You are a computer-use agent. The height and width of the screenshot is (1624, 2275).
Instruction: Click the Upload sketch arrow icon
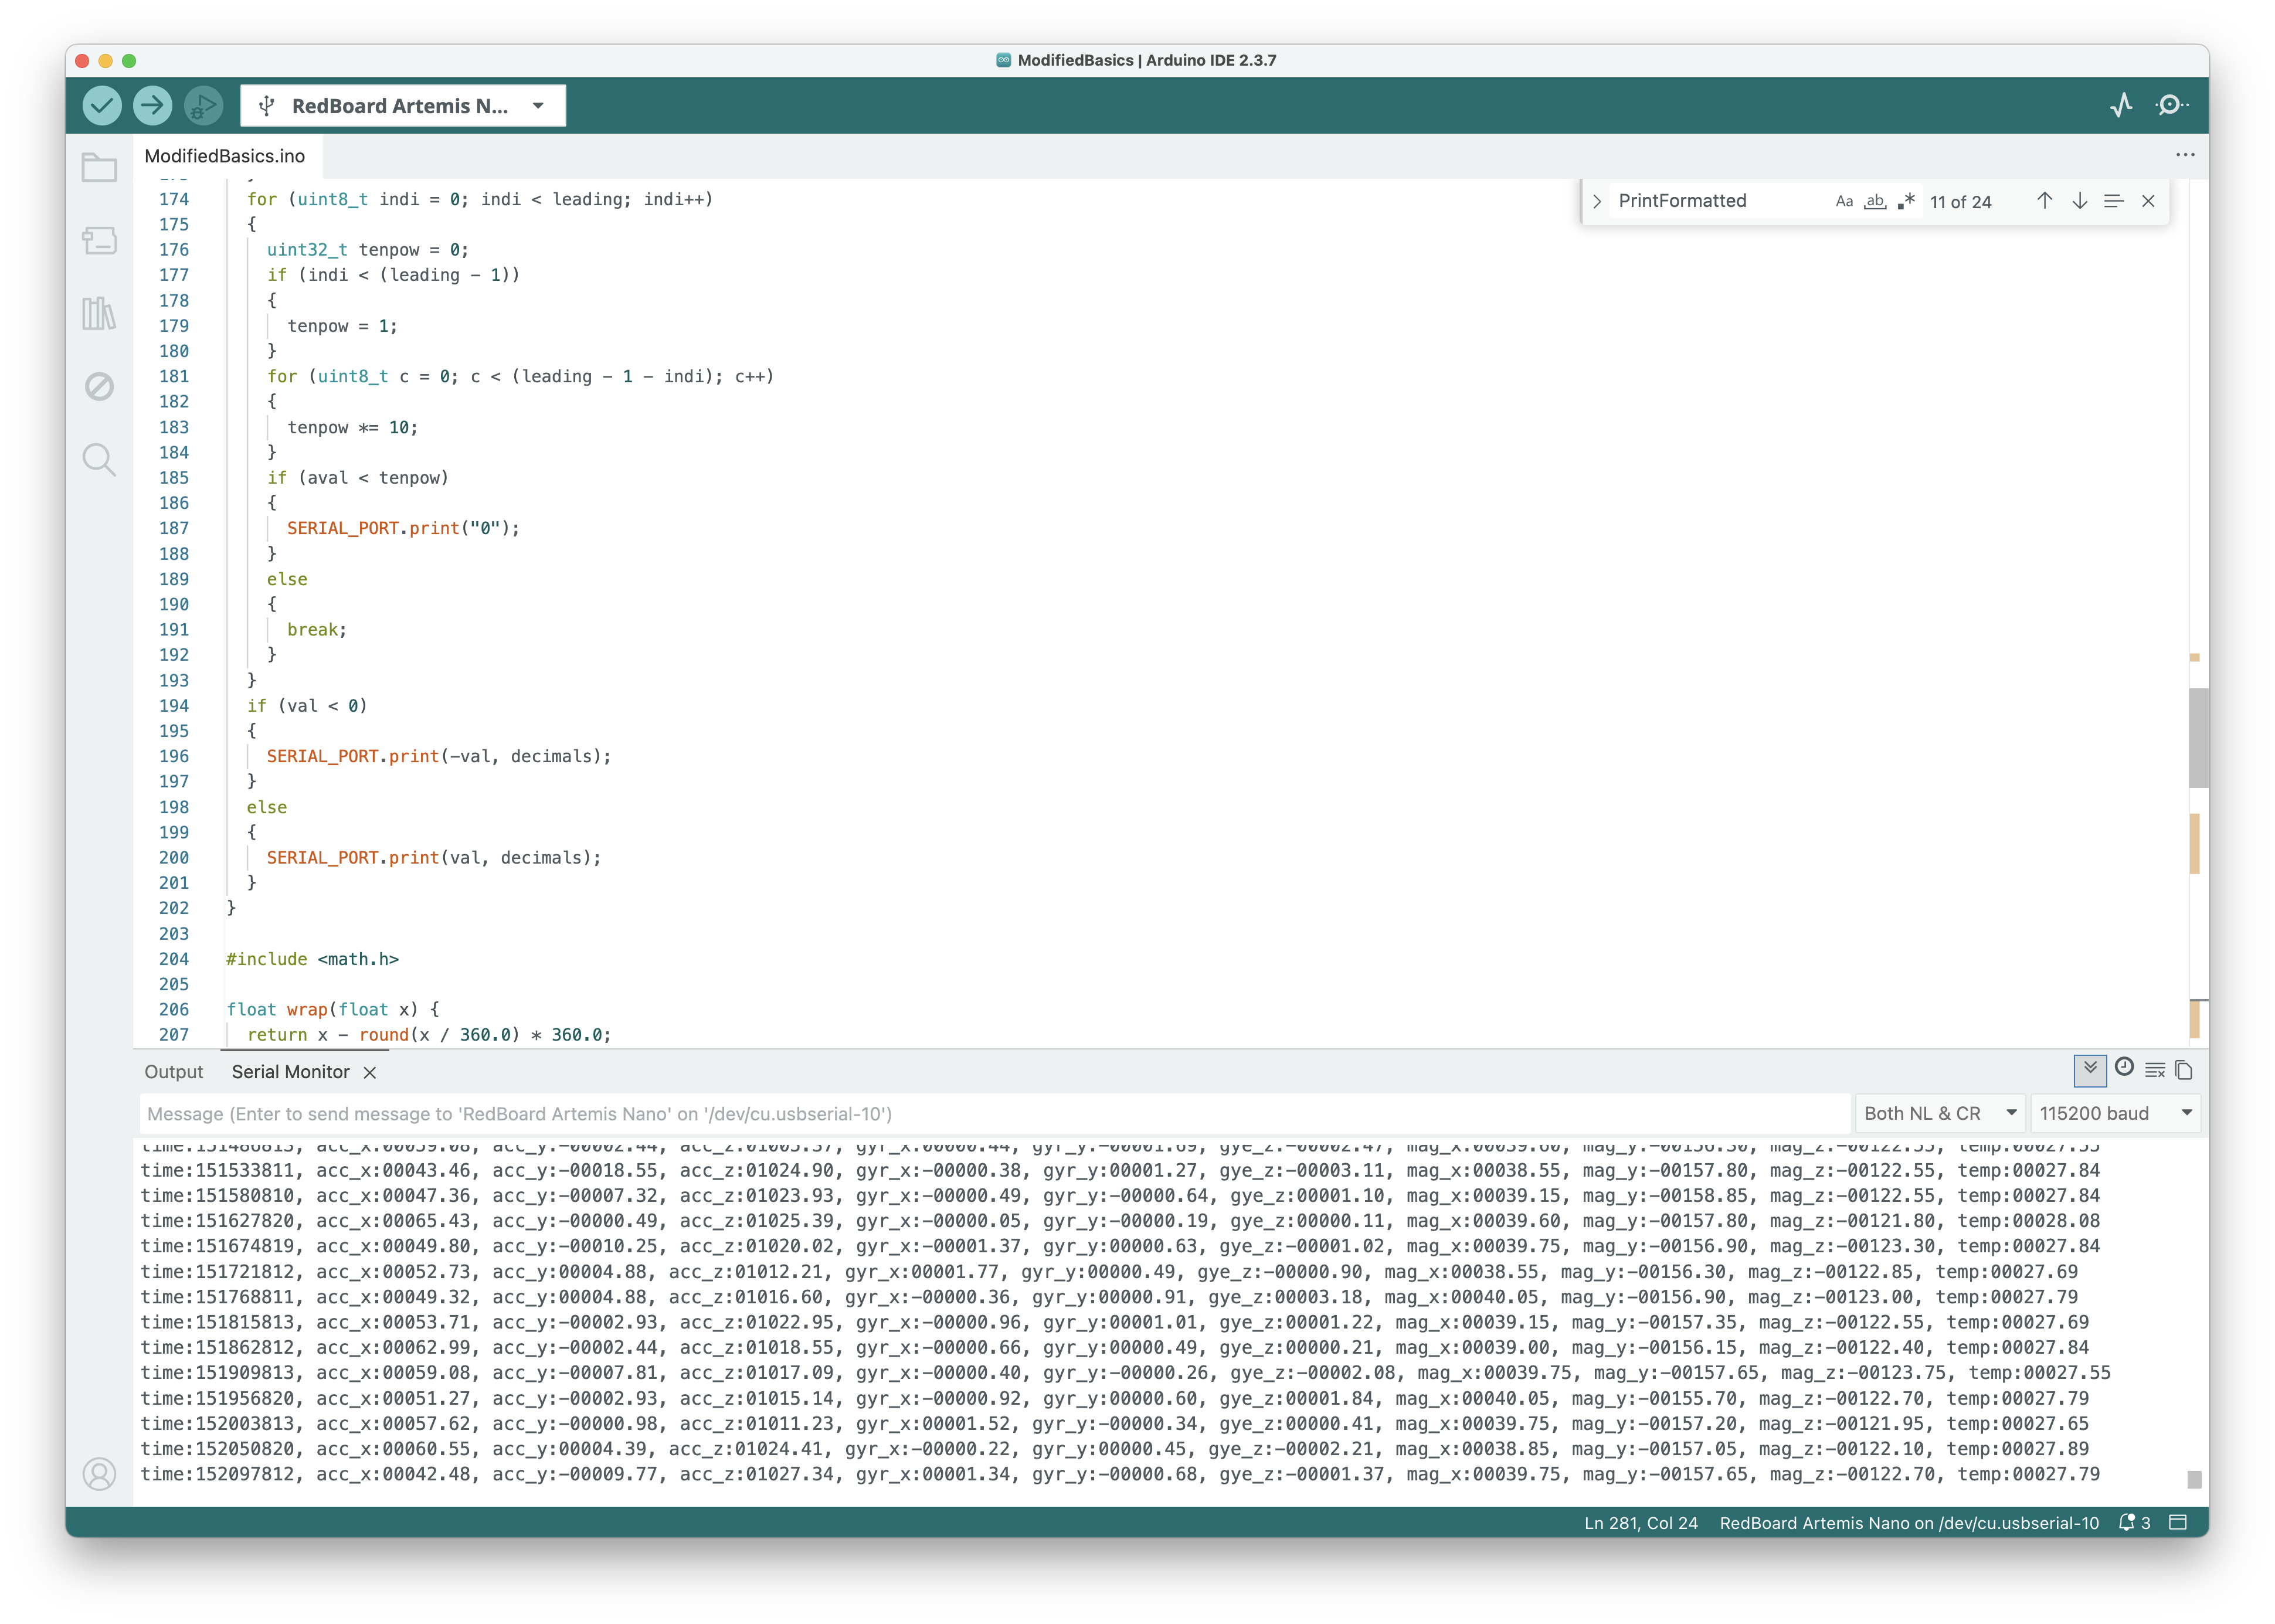tap(153, 105)
